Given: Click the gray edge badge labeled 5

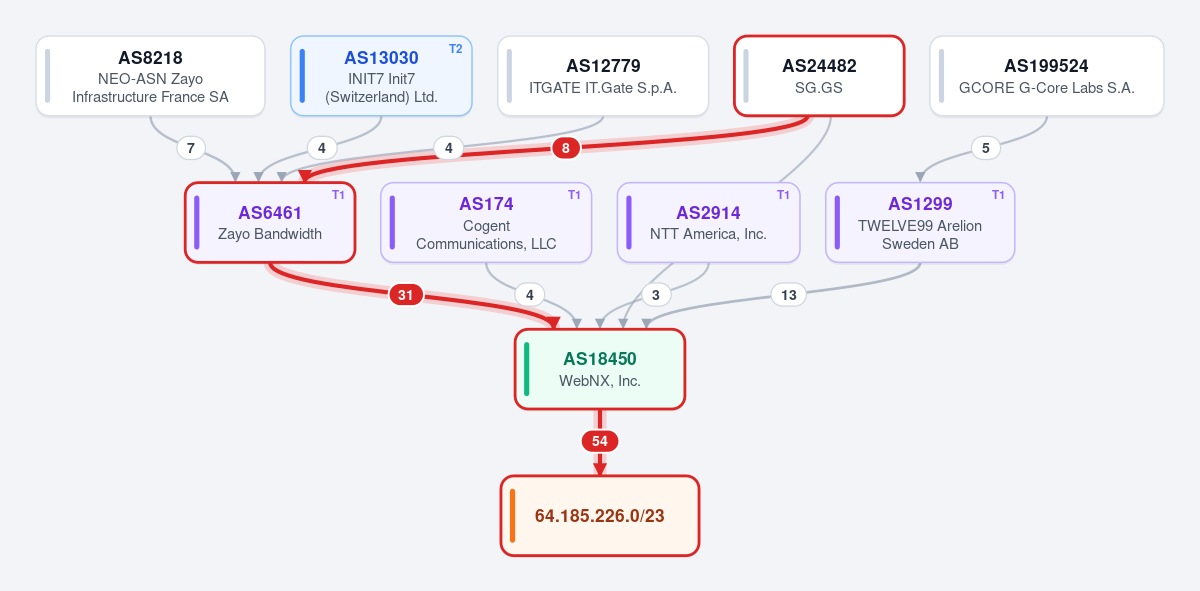Looking at the screenshot, I should 986,148.
